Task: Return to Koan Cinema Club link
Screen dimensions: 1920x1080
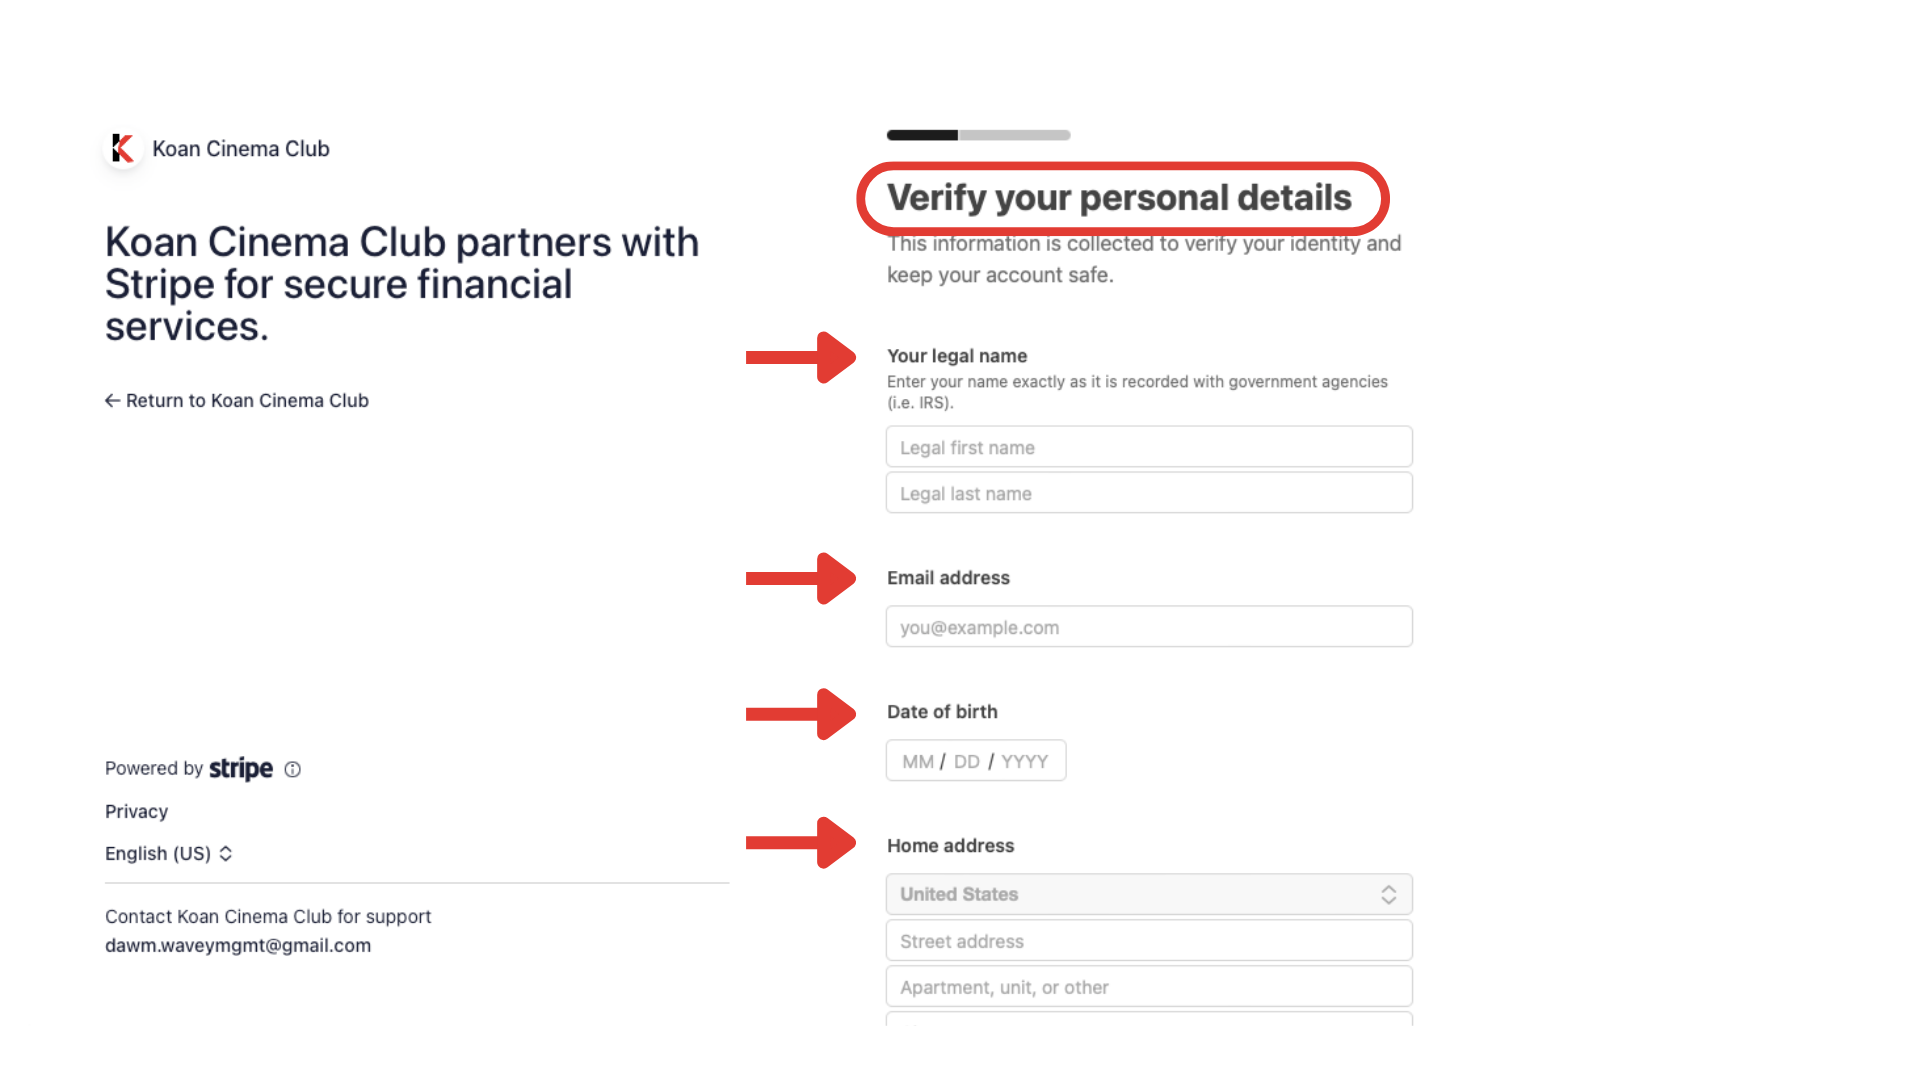Action: coord(237,400)
